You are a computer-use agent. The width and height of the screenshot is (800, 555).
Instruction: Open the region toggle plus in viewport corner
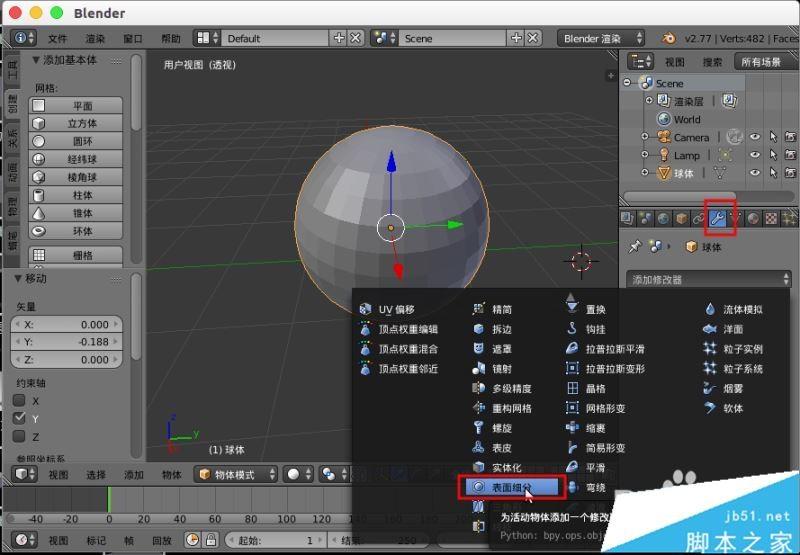point(611,75)
